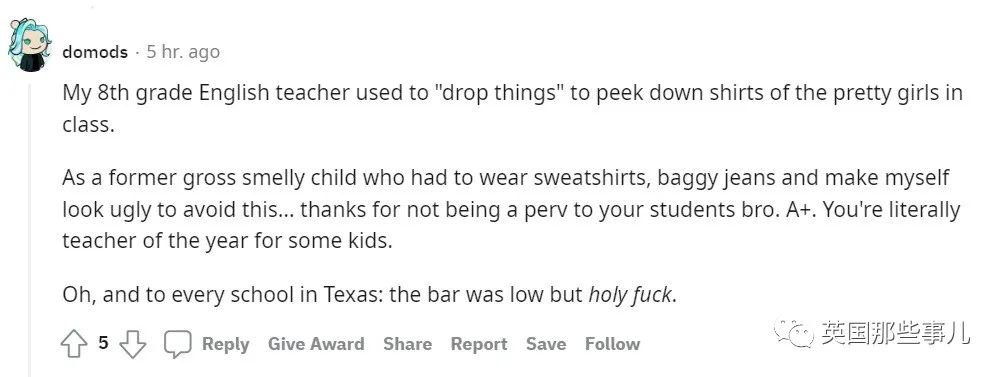Click the vote score number 5
1003x377 pixels.
point(103,344)
